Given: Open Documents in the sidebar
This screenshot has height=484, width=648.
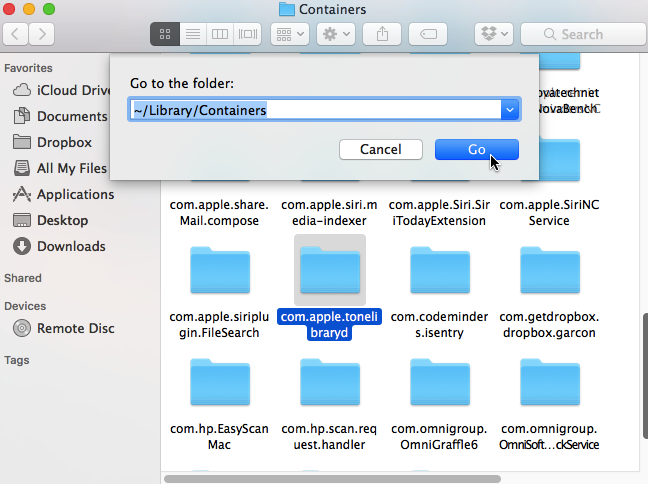Looking at the screenshot, I should point(61,116).
